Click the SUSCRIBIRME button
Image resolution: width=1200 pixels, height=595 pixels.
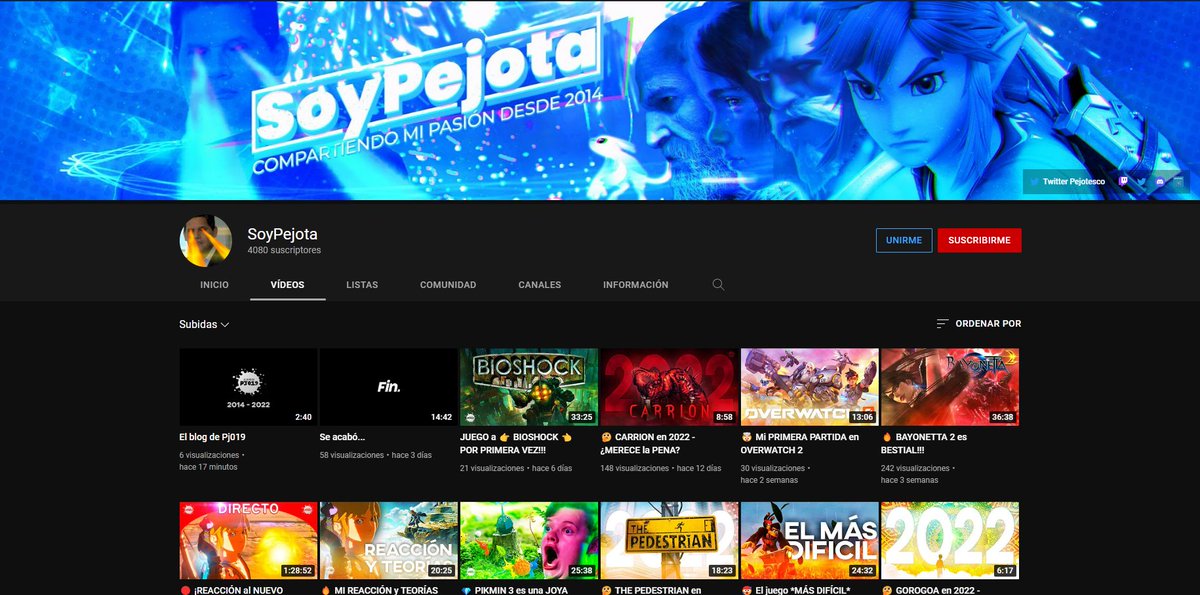[x=980, y=240]
